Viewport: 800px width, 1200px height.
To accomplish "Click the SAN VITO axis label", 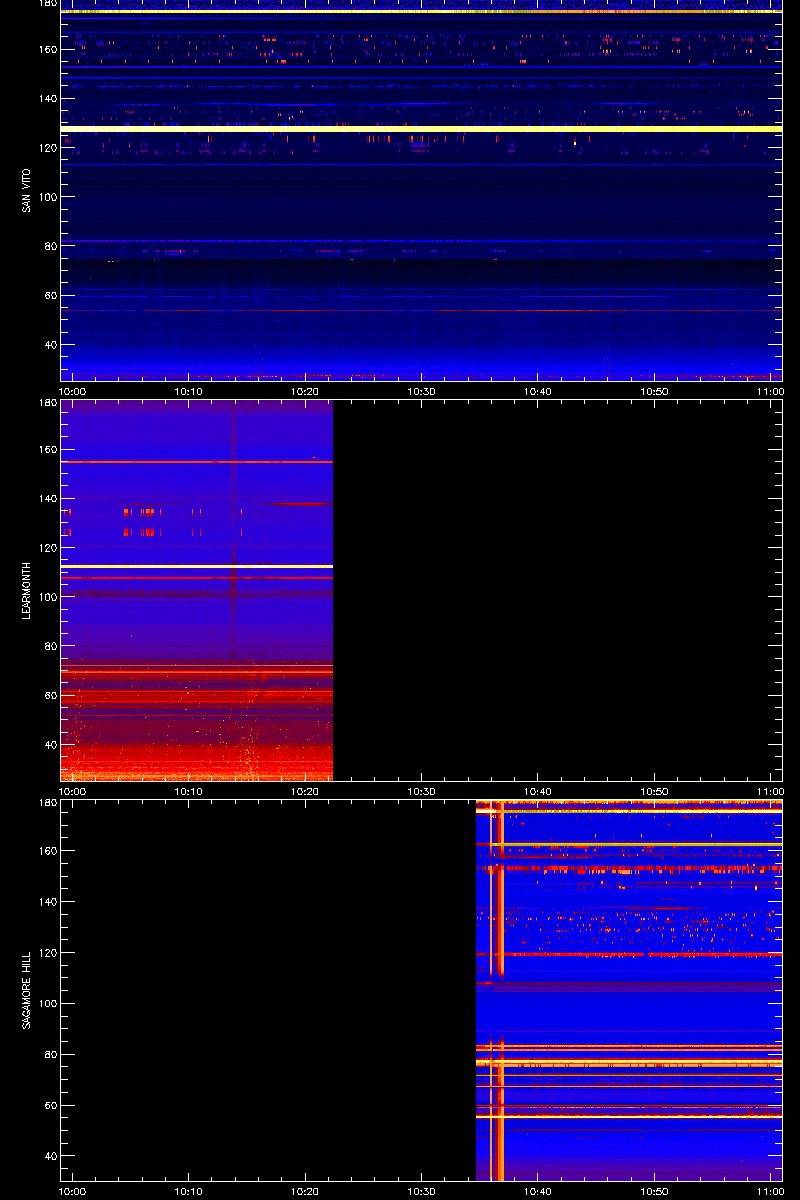I will pos(26,190).
